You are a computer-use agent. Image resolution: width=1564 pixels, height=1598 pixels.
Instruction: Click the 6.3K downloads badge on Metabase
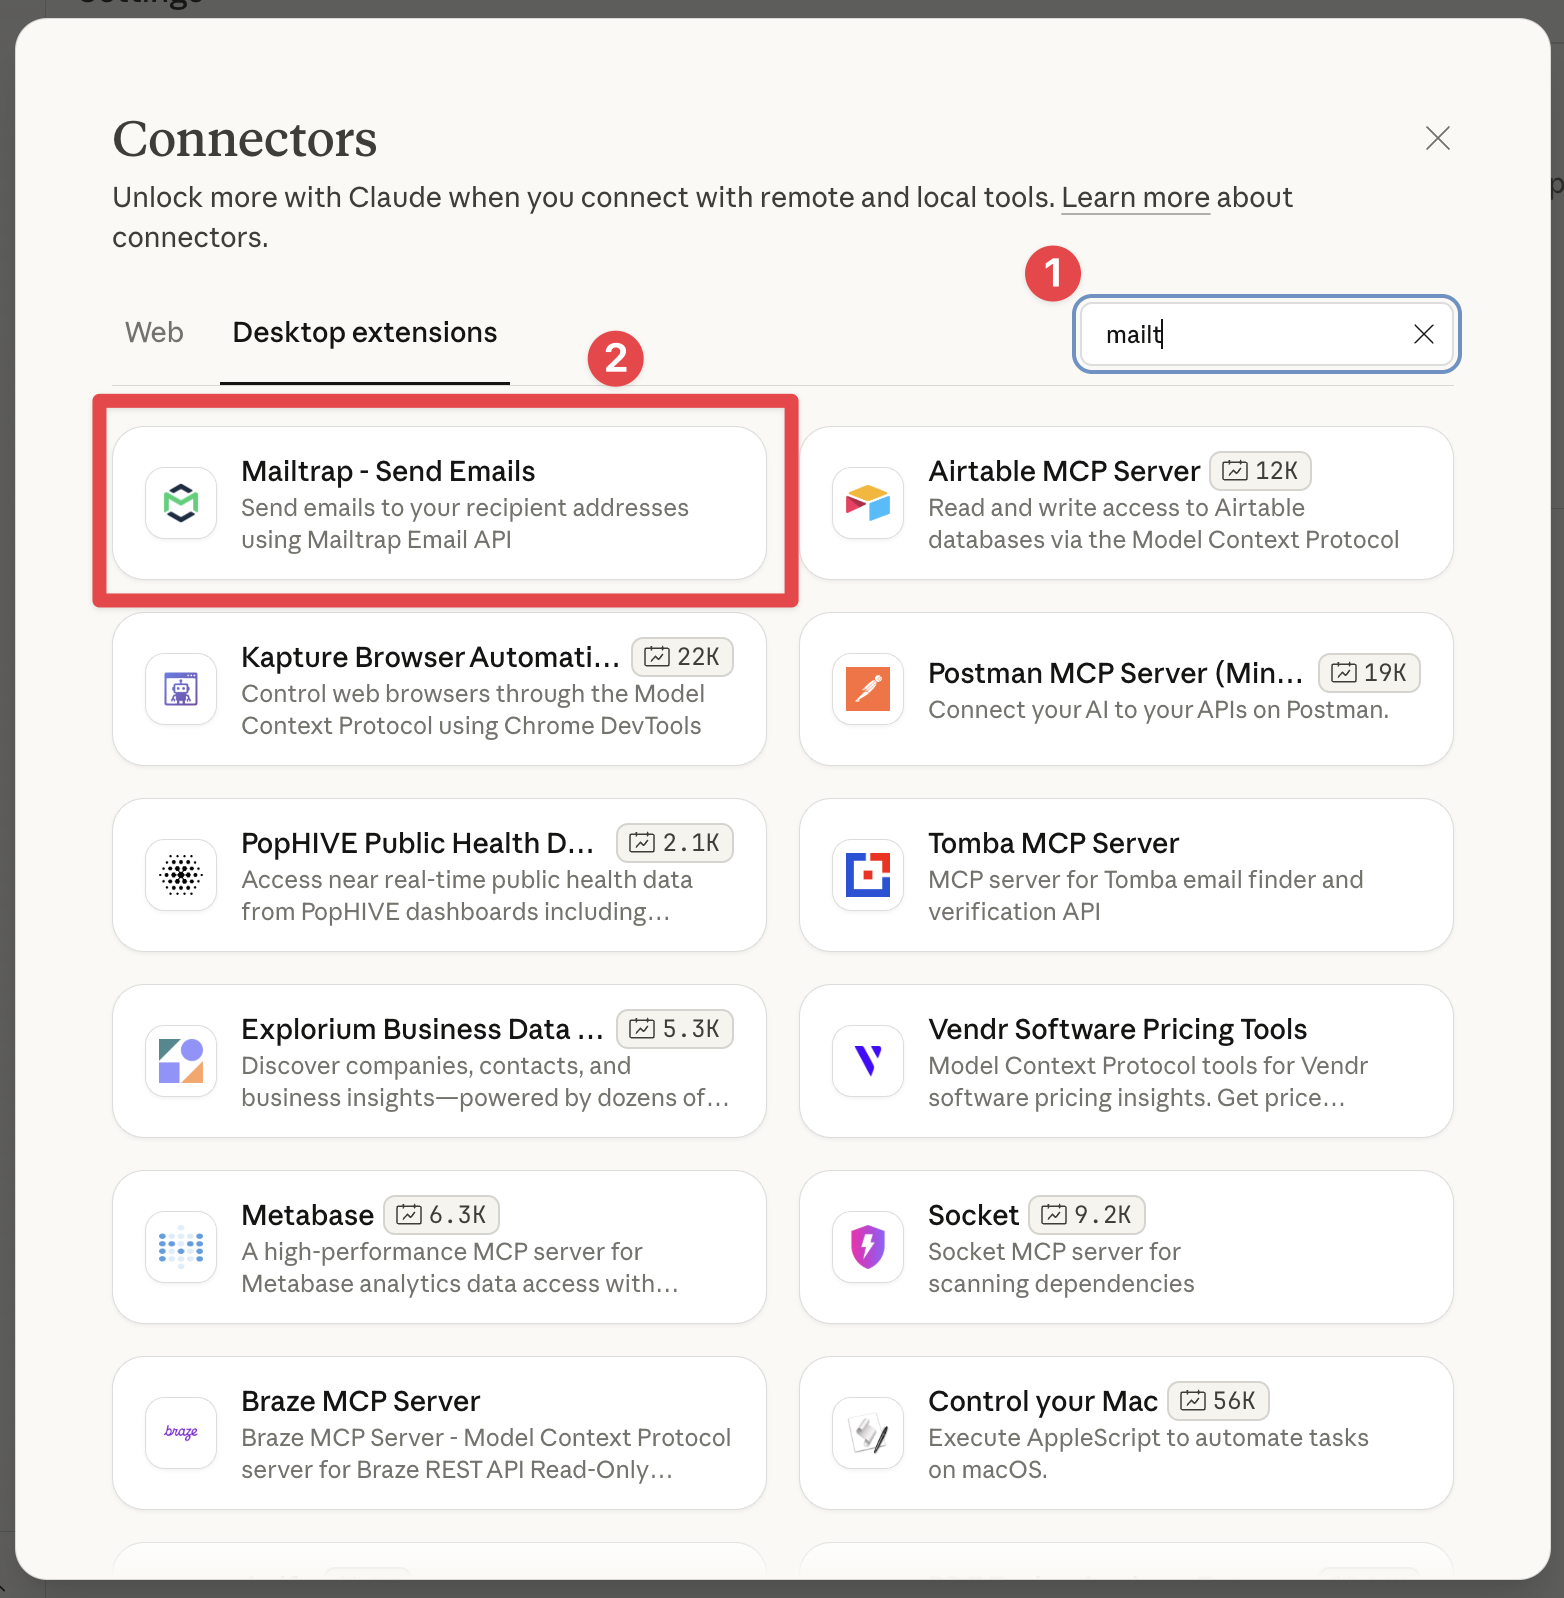tap(441, 1215)
